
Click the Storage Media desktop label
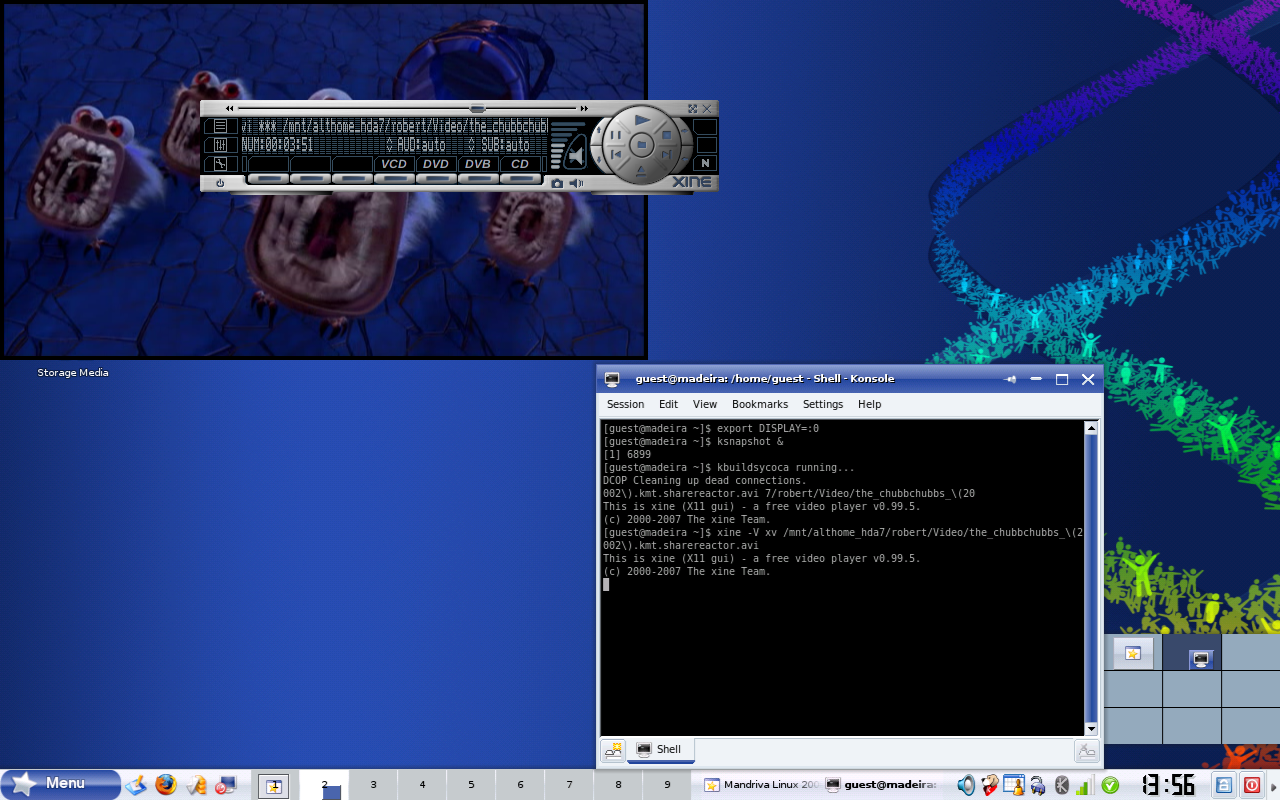point(73,373)
